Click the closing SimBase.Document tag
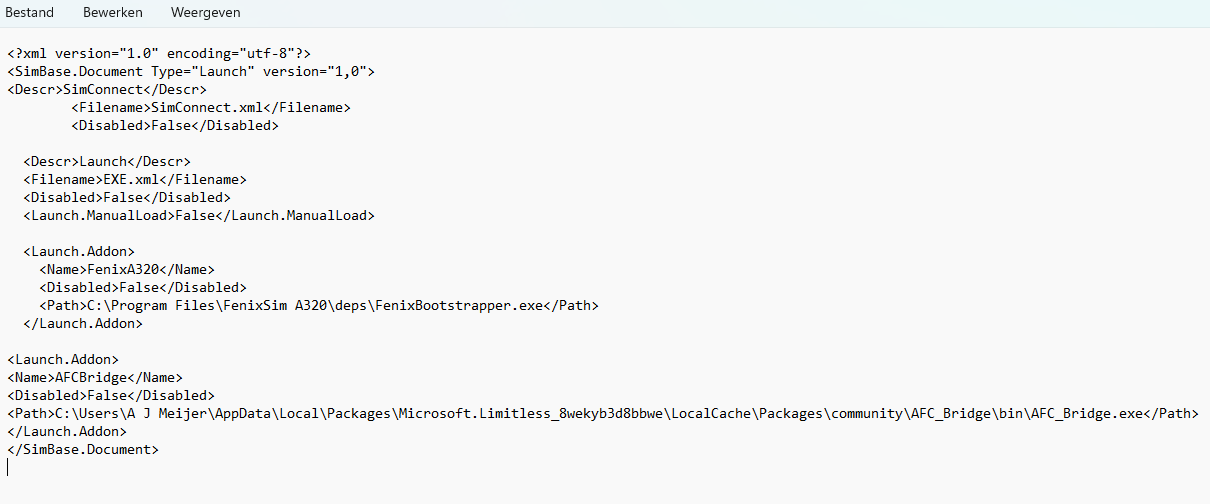1210x504 pixels. tap(83, 449)
